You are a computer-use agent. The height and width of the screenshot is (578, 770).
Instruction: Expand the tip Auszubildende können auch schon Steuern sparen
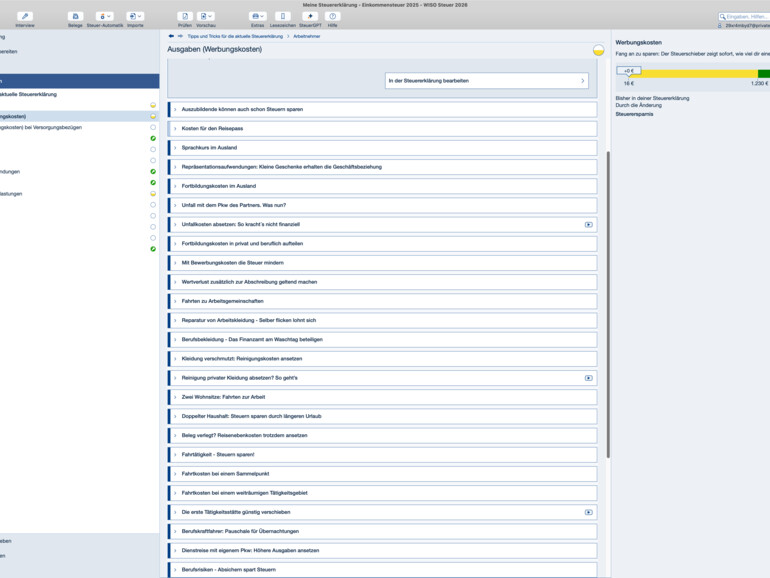[383, 110]
